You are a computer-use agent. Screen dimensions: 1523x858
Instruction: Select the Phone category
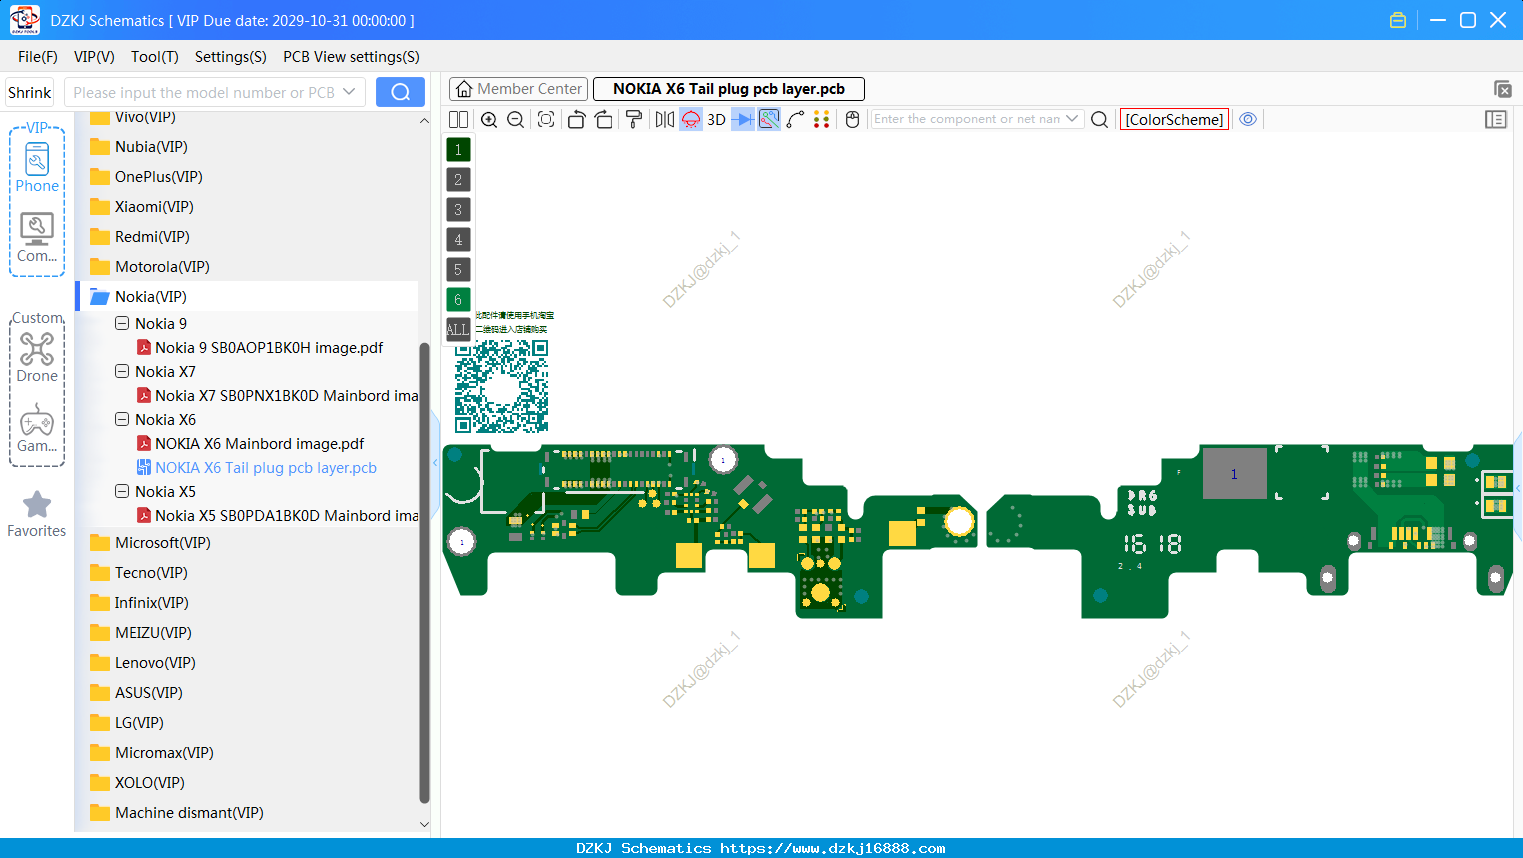37,168
